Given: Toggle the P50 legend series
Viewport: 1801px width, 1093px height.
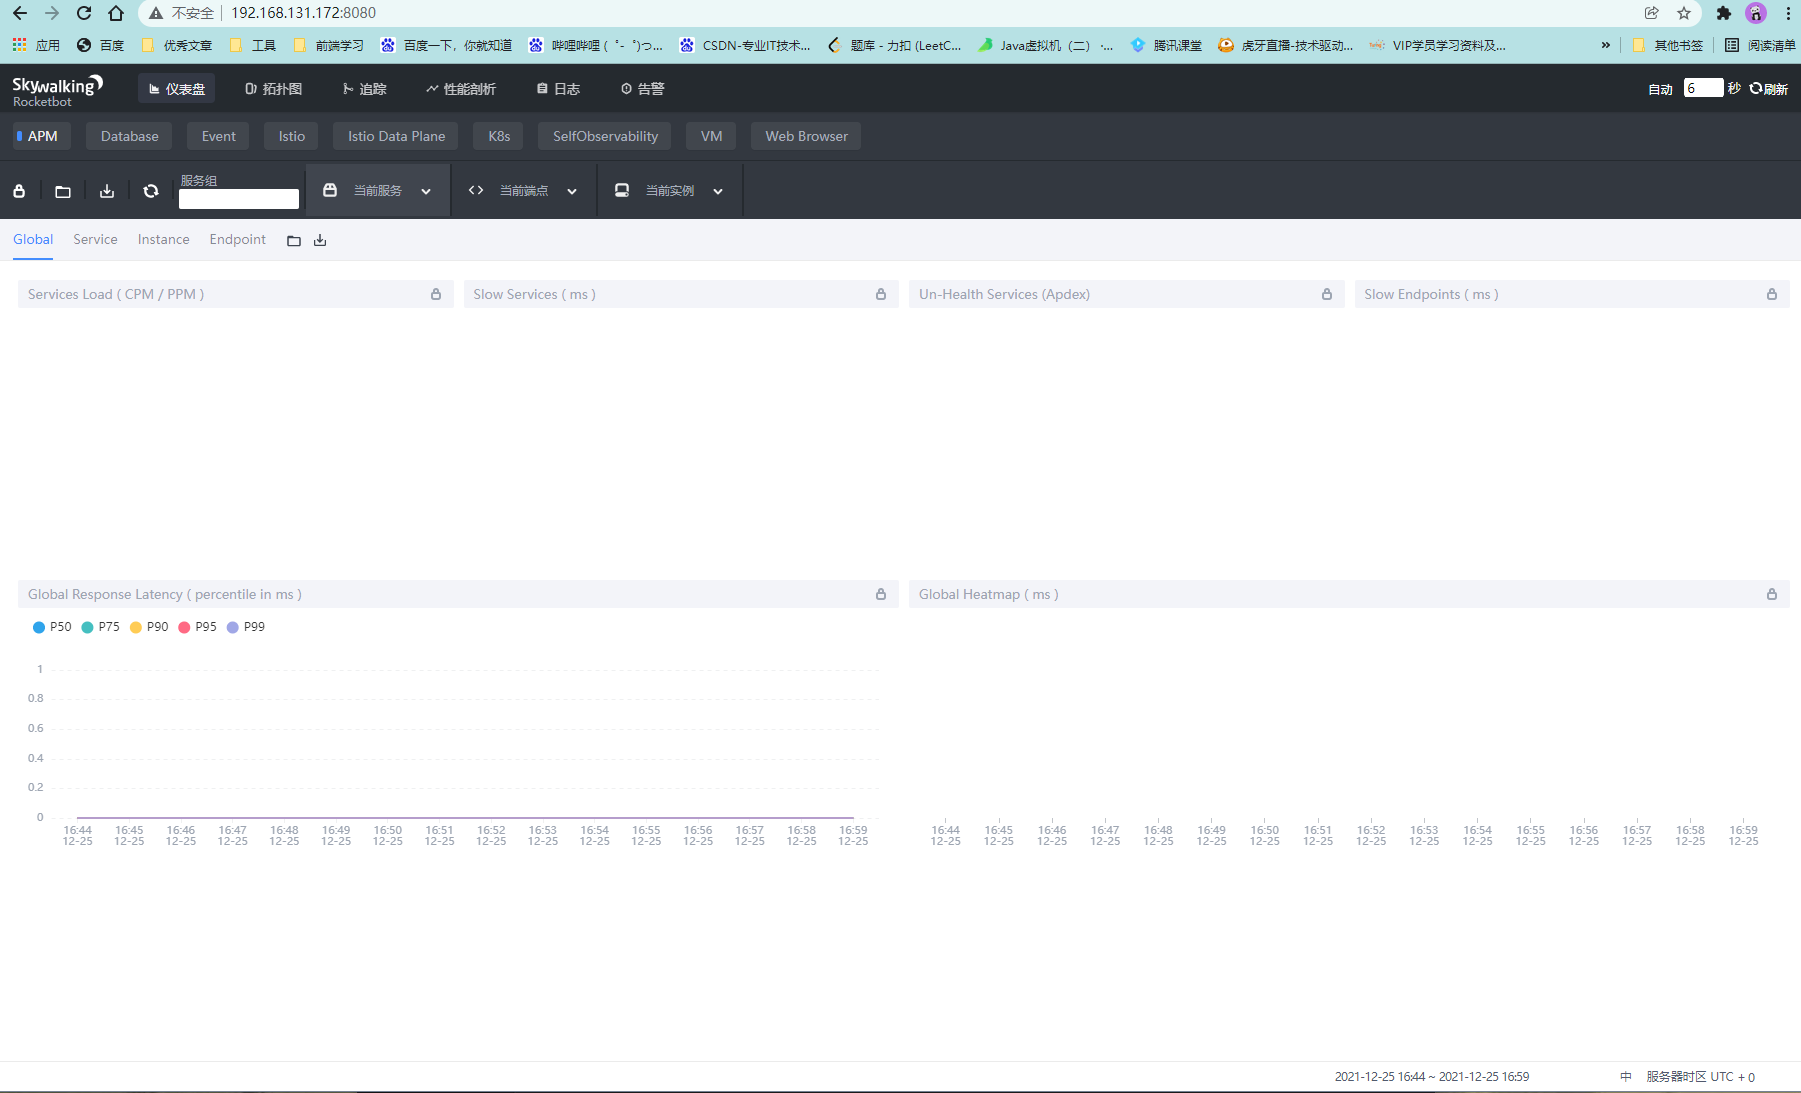Looking at the screenshot, I should click(52, 627).
